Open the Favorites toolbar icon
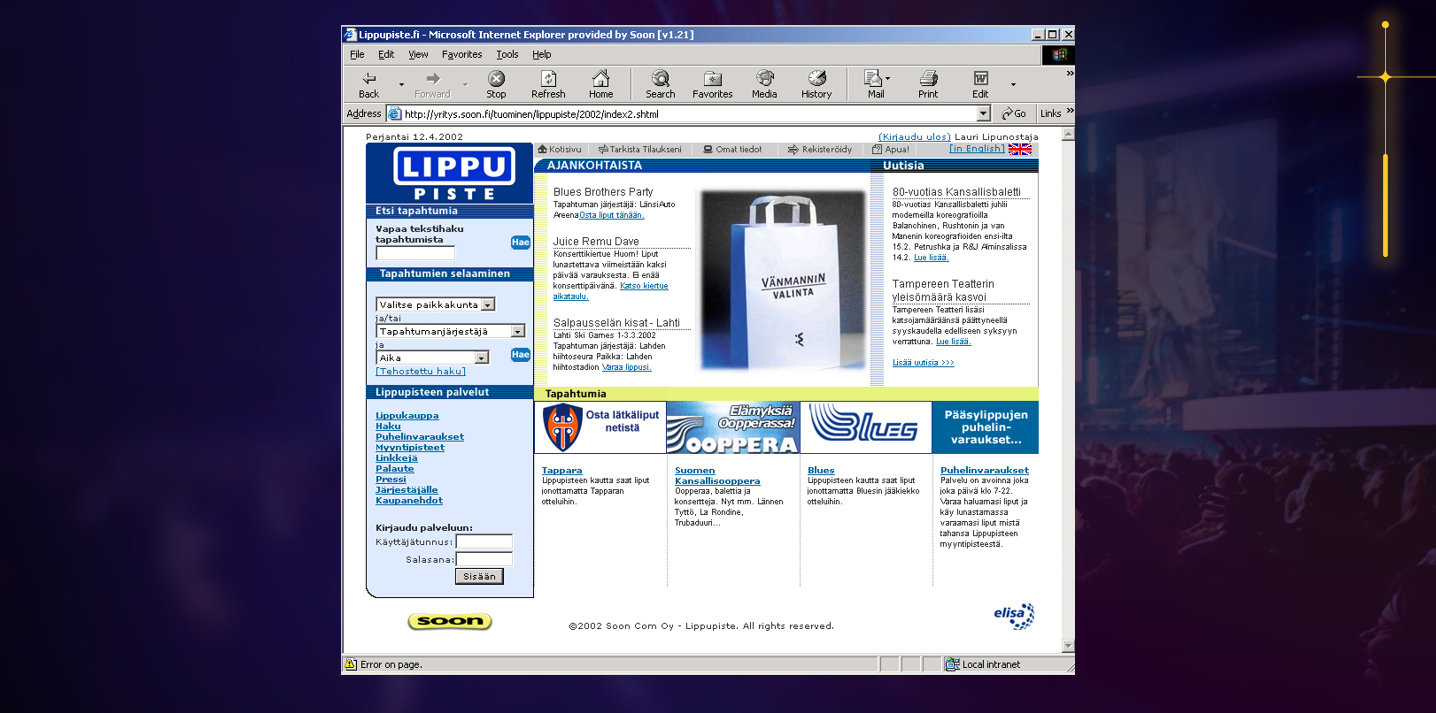The height and width of the screenshot is (713, 1436). pos(712,84)
